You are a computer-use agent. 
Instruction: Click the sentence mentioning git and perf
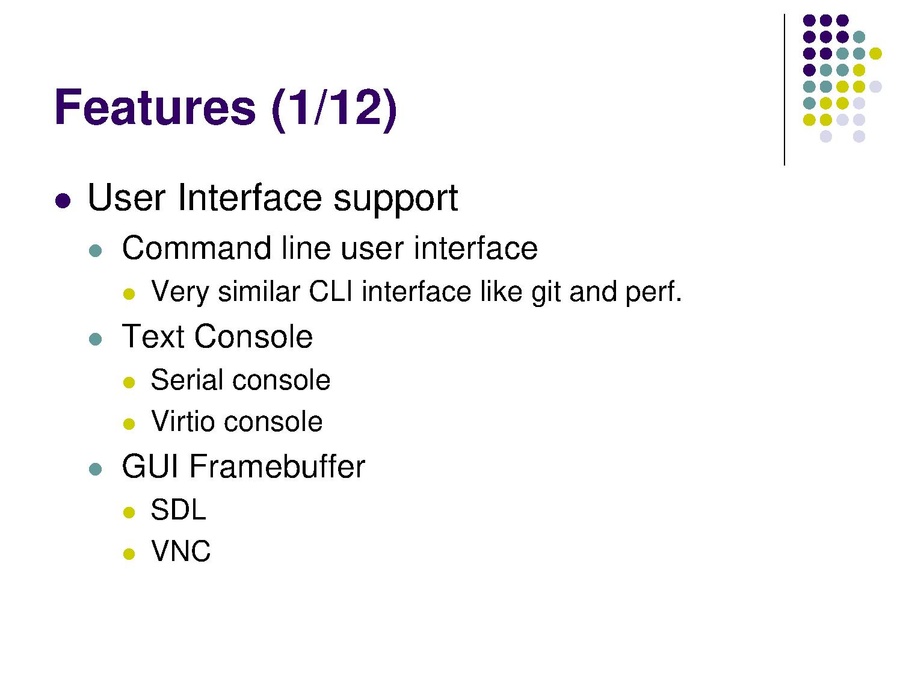pyautogui.click(x=416, y=292)
